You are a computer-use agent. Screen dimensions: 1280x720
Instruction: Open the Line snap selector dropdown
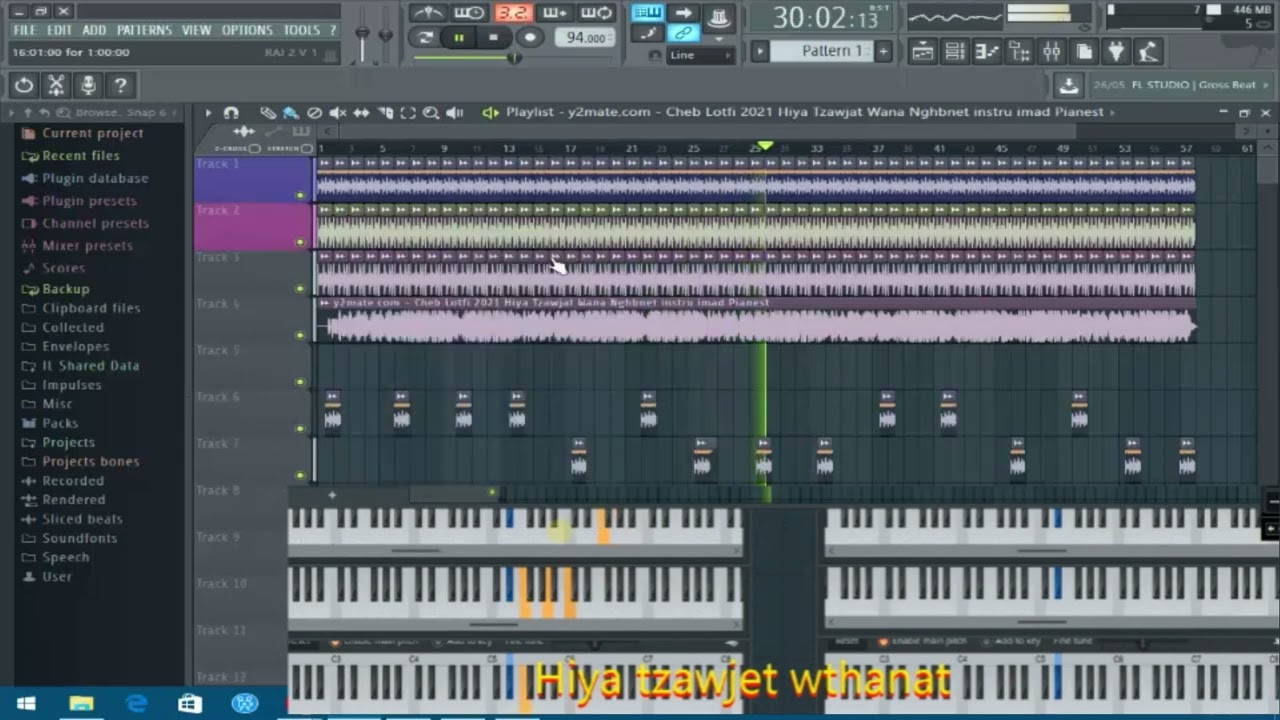(701, 55)
